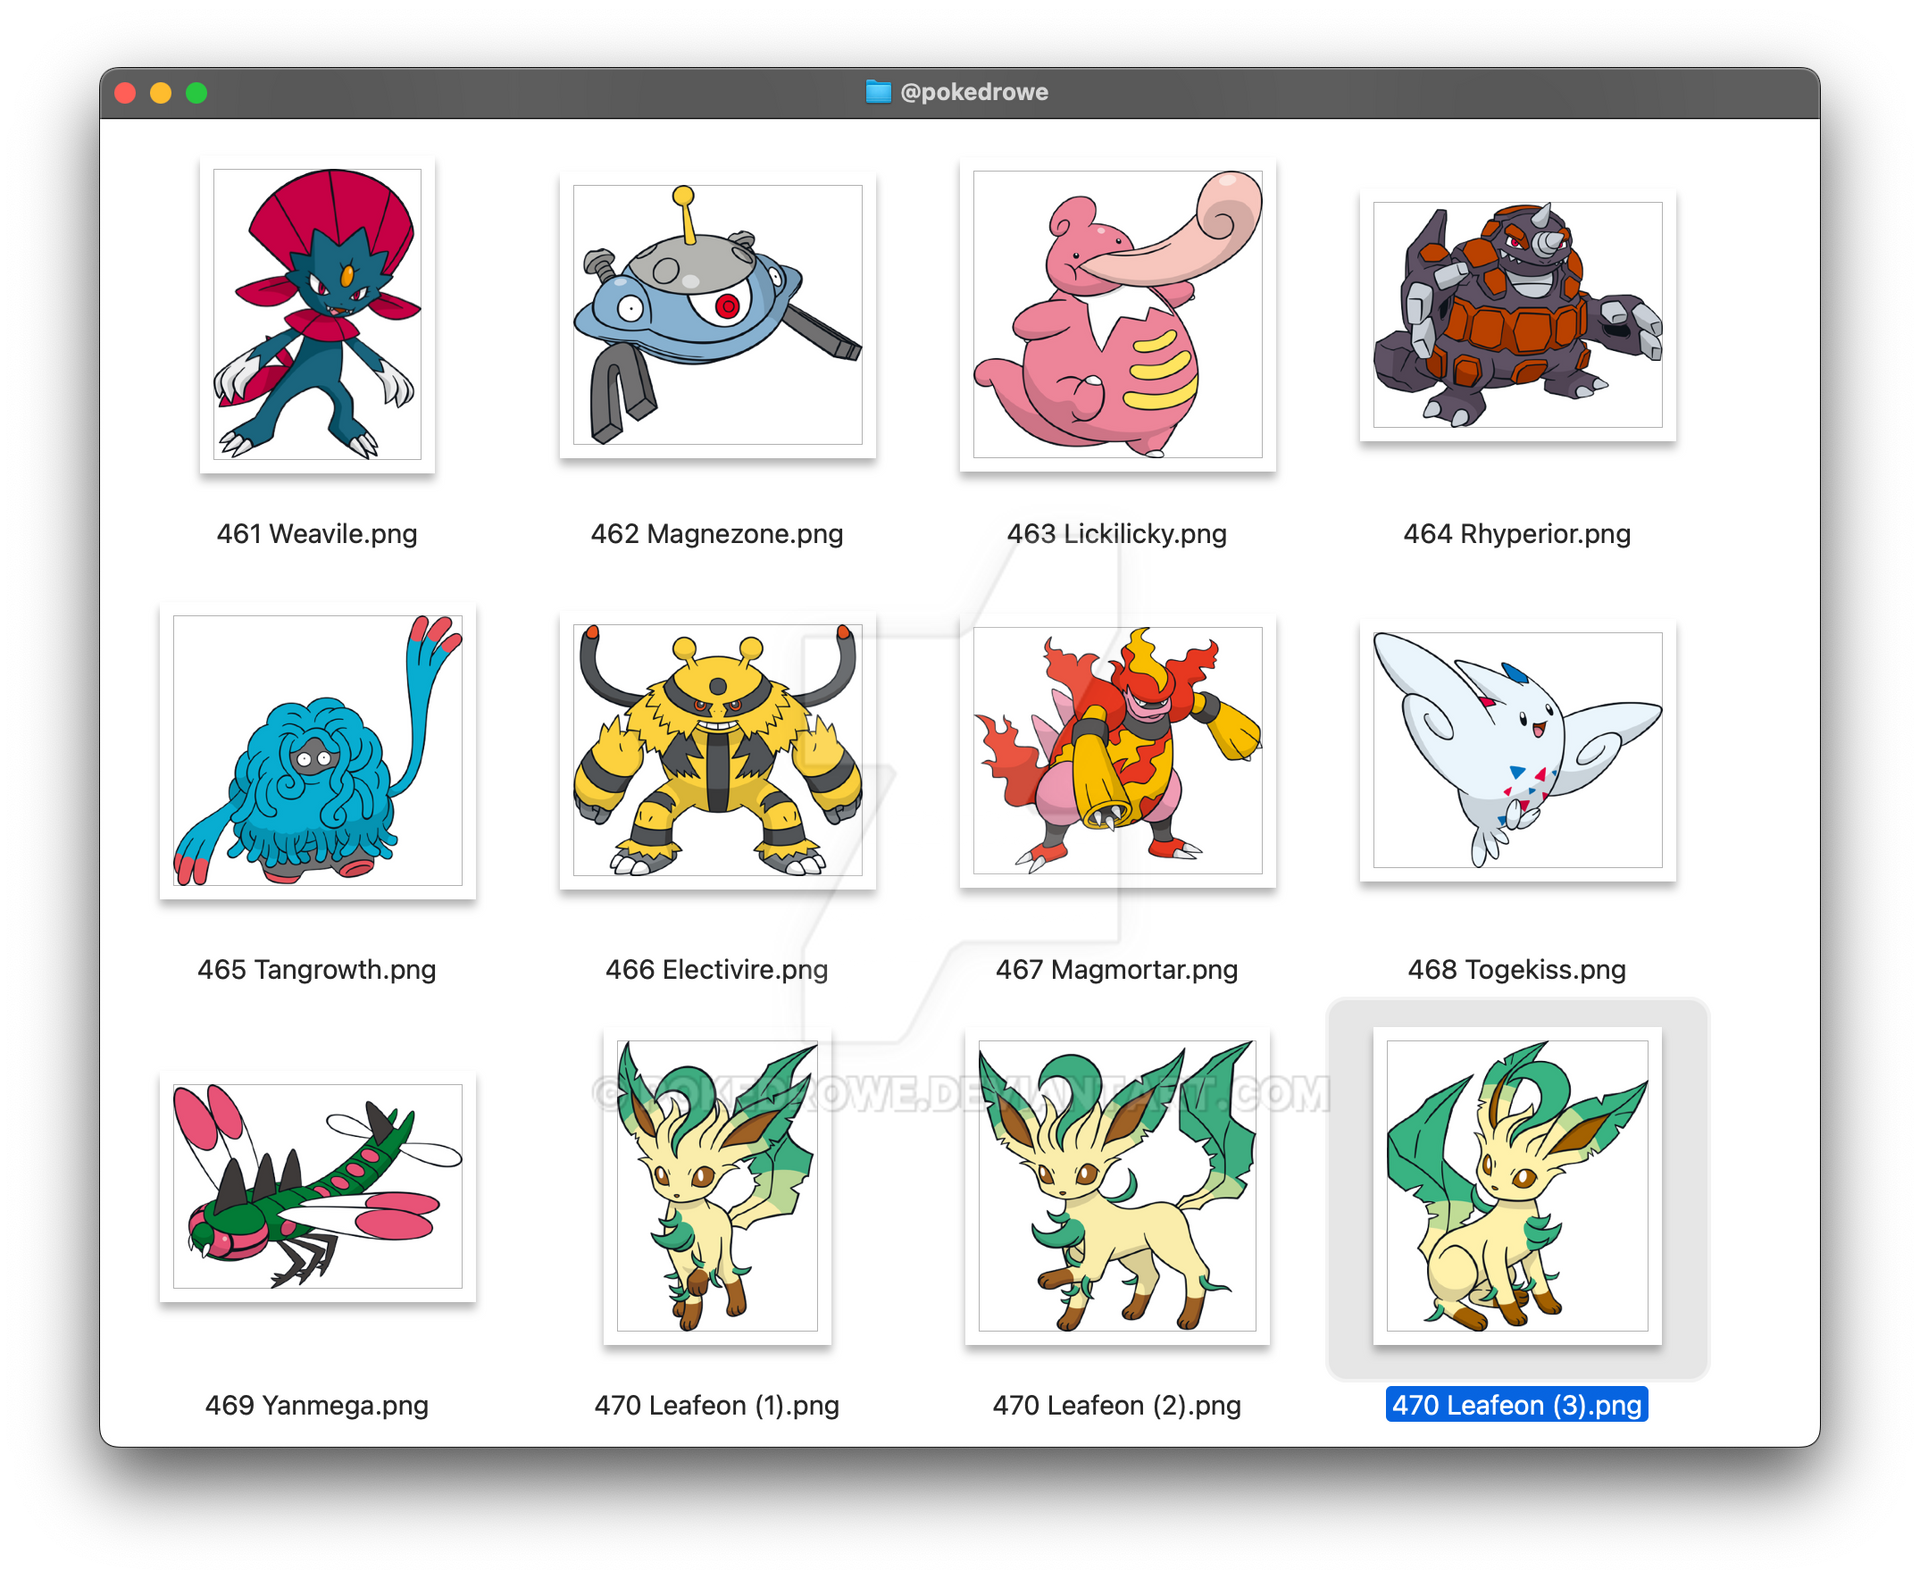Click the file name 463 Lickilicky.png

pyautogui.click(x=1117, y=533)
